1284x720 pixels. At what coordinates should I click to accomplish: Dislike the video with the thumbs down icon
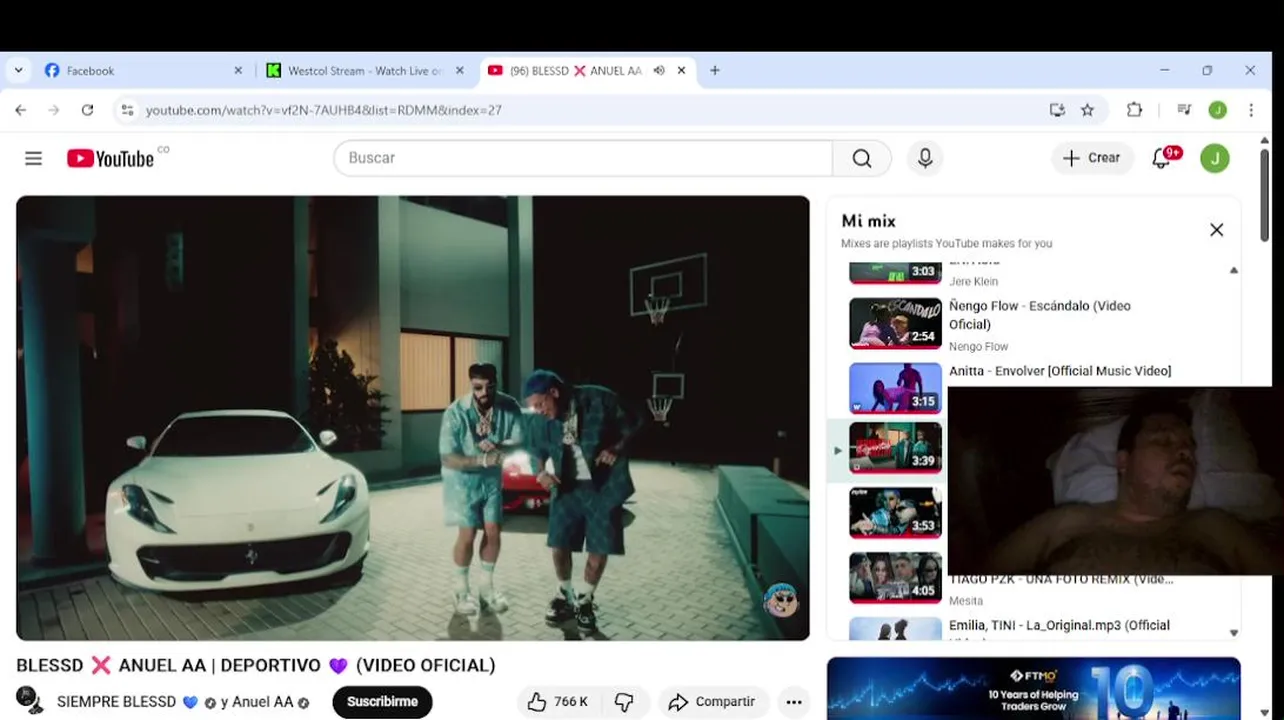point(624,702)
